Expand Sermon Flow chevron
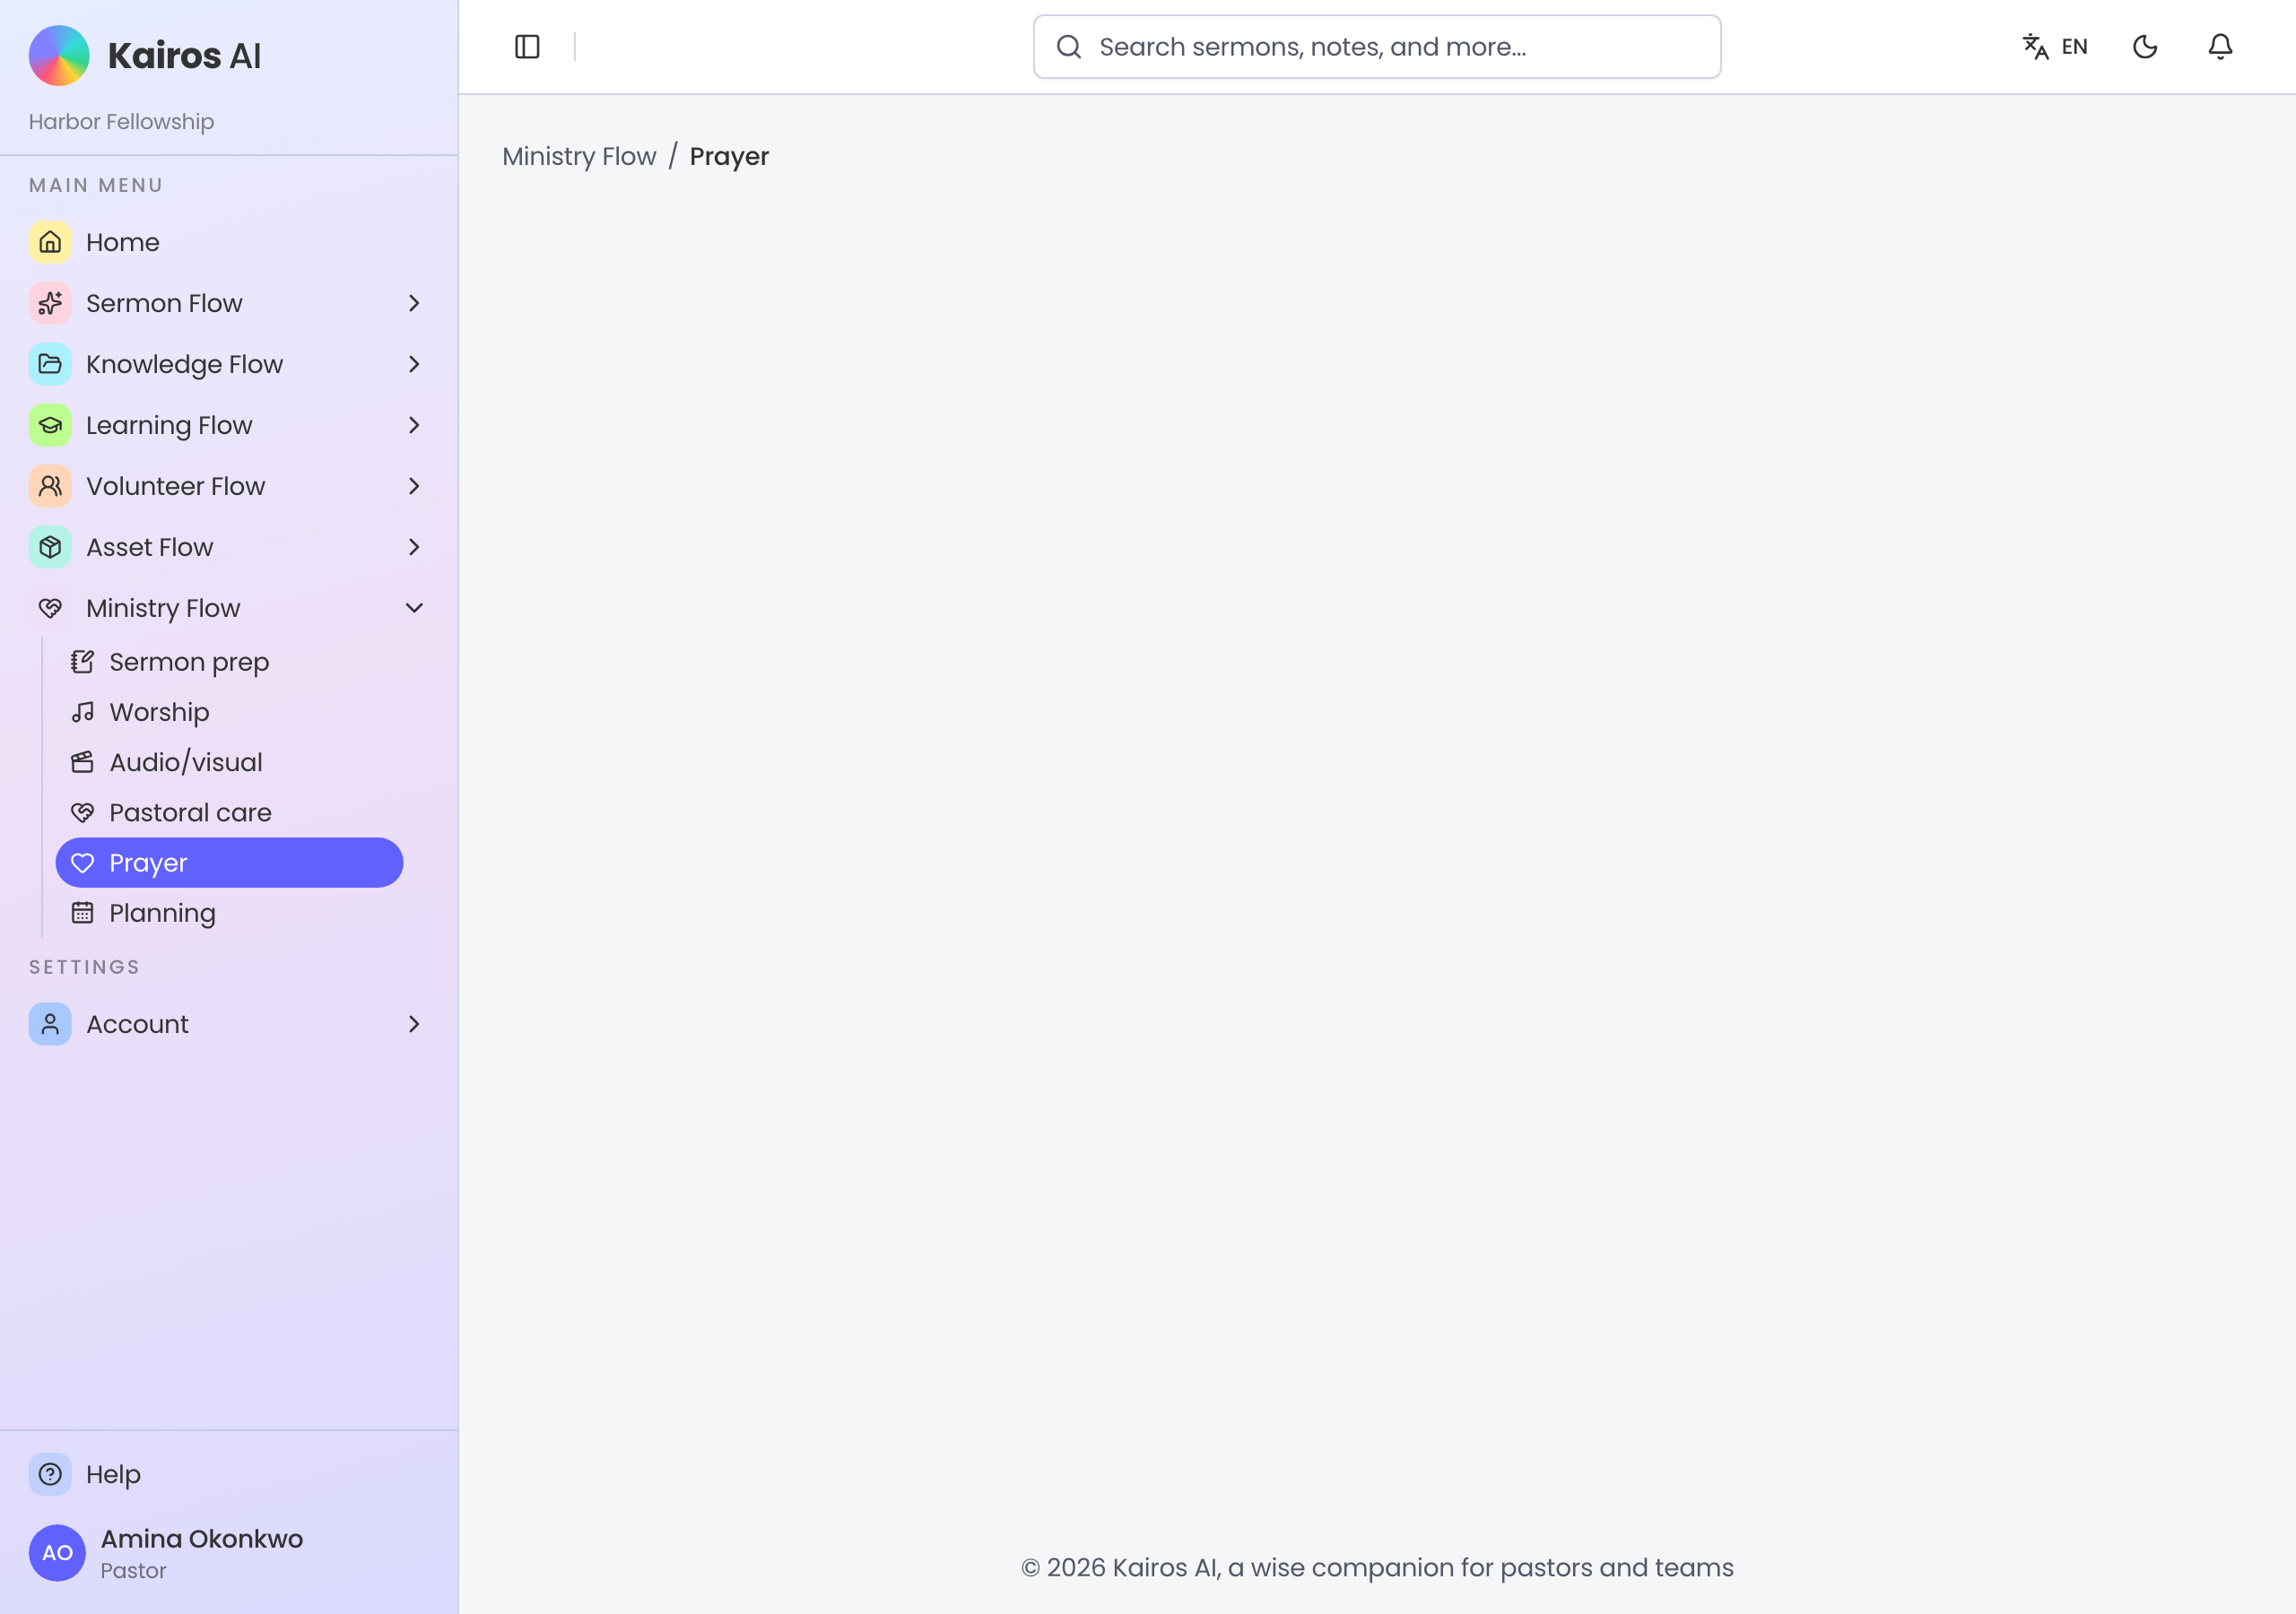The width and height of the screenshot is (2296, 1614). (414, 303)
